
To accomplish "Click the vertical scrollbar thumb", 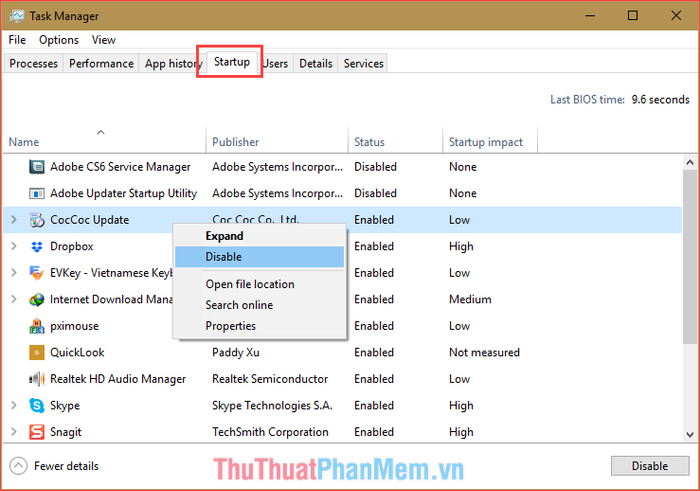I will 690,256.
